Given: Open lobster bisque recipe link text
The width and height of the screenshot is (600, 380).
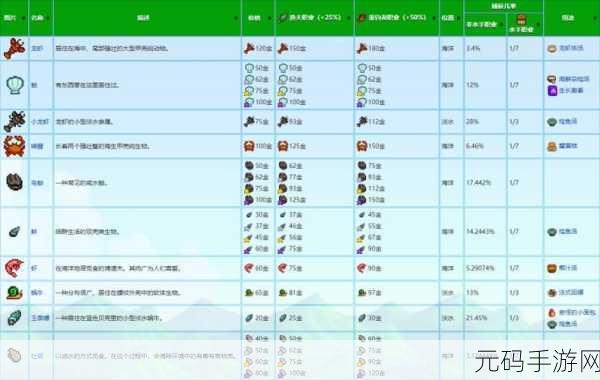Looking at the screenshot, I should click(571, 48).
